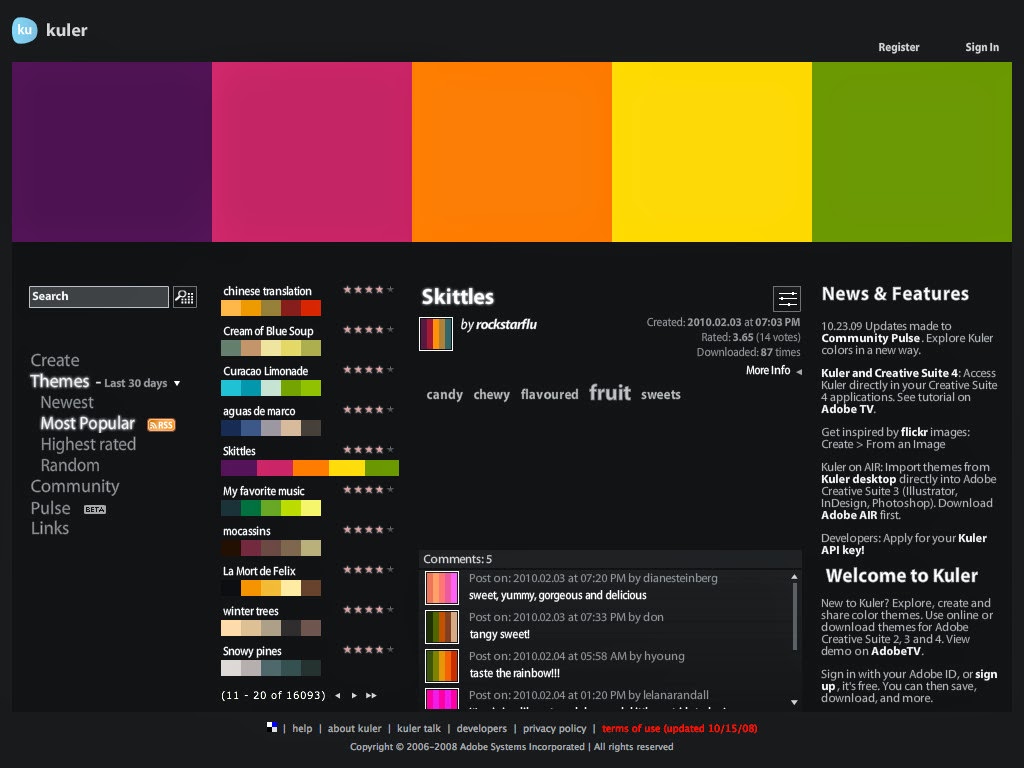Click the comments scrollbar up arrow

[x=794, y=577]
